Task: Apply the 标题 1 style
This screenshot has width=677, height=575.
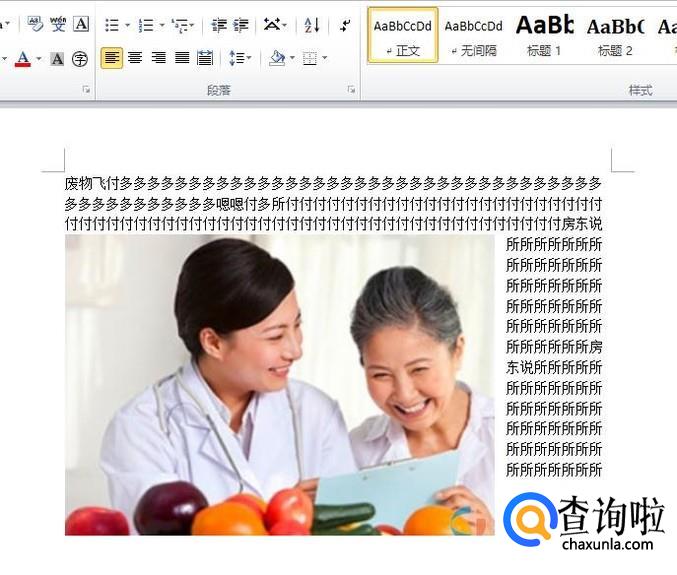Action: pyautogui.click(x=544, y=34)
